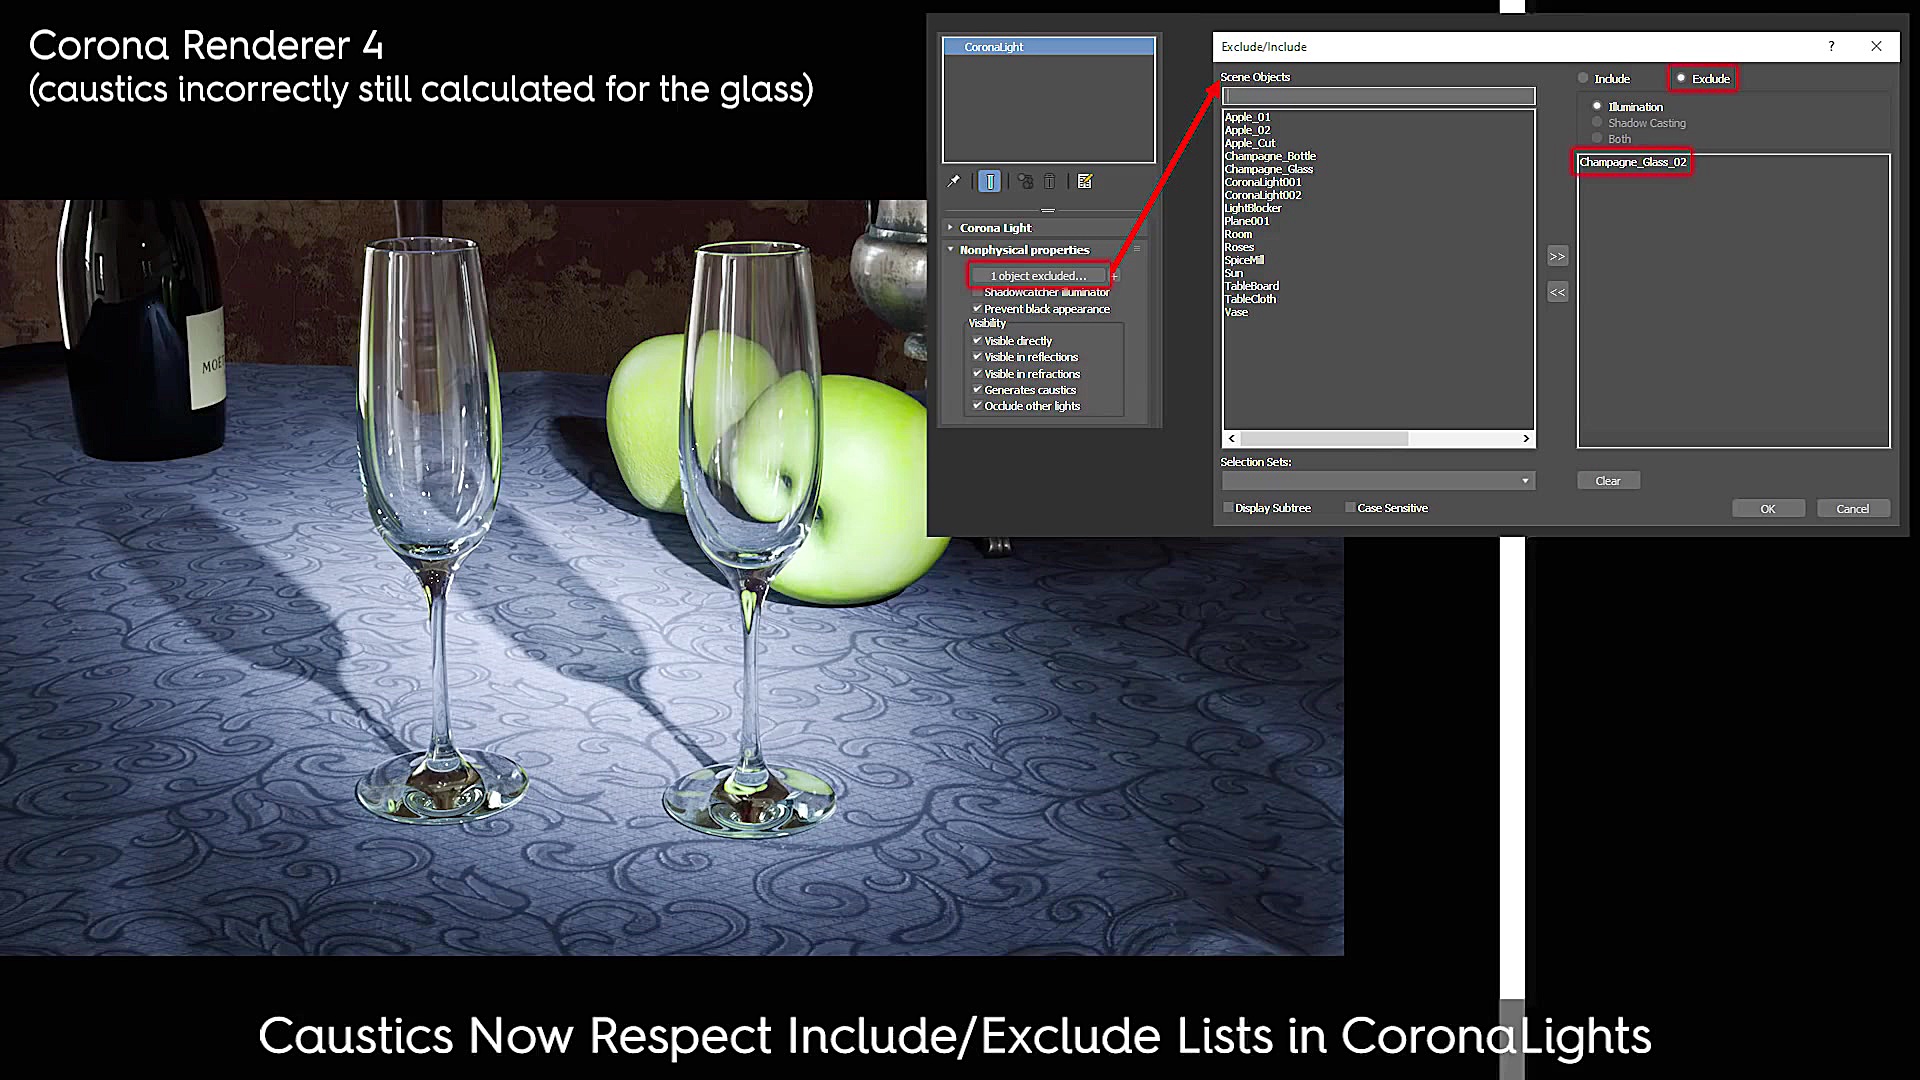The width and height of the screenshot is (1920, 1080).
Task: Collapse Nonphysical properties rollout
Action: click(x=1023, y=250)
